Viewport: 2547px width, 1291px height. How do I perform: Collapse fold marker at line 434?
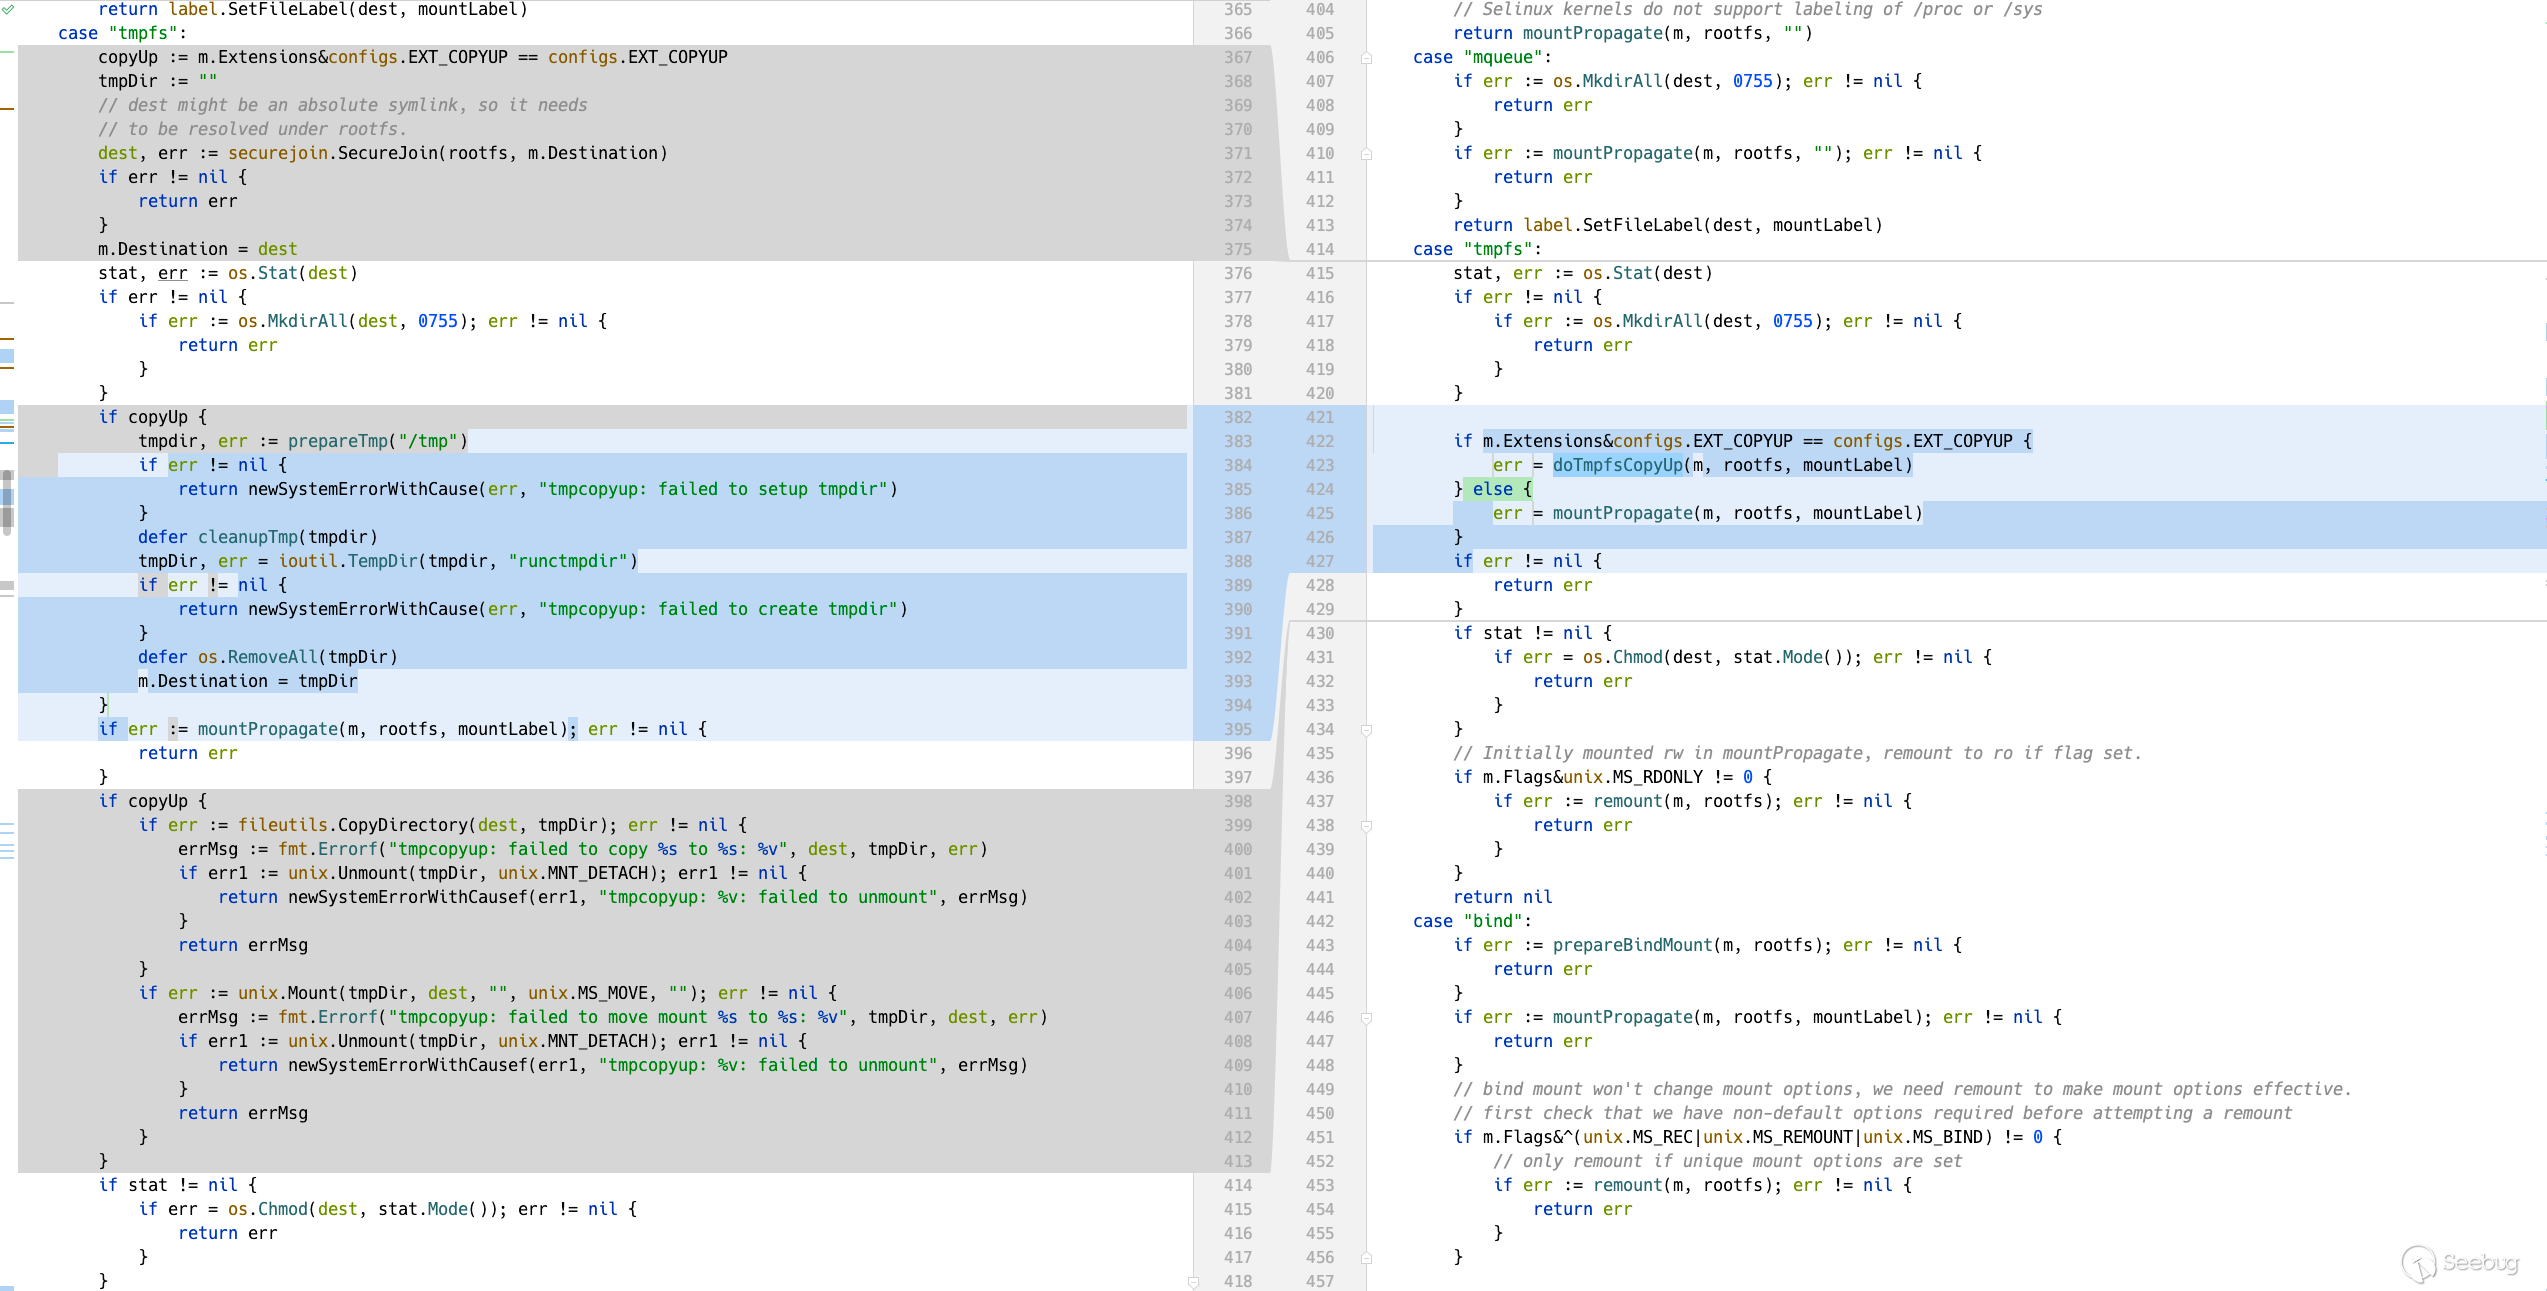click(x=1366, y=730)
